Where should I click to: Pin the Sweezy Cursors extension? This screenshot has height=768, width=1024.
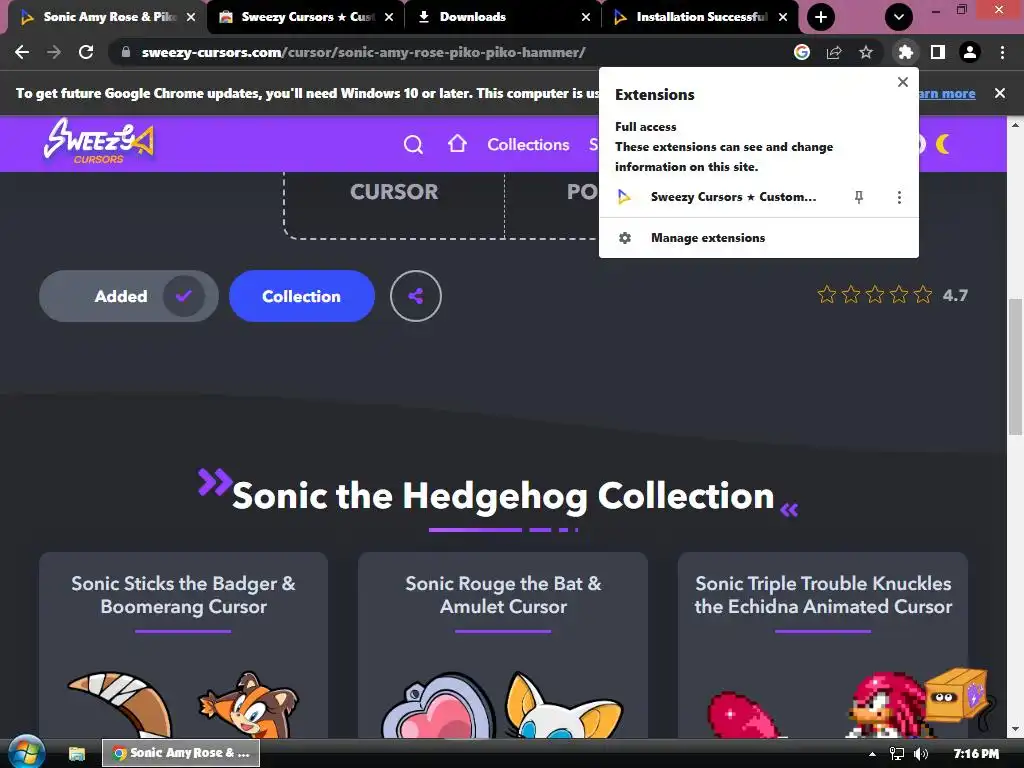[x=859, y=197]
